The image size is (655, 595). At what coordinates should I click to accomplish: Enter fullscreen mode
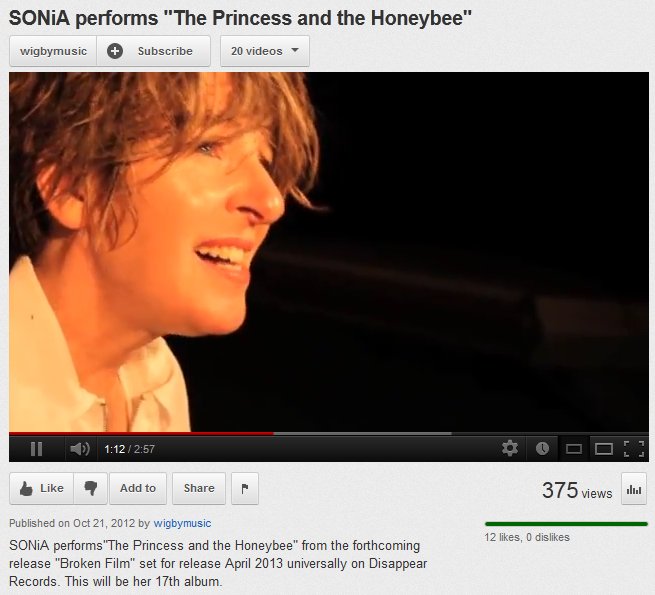point(634,449)
